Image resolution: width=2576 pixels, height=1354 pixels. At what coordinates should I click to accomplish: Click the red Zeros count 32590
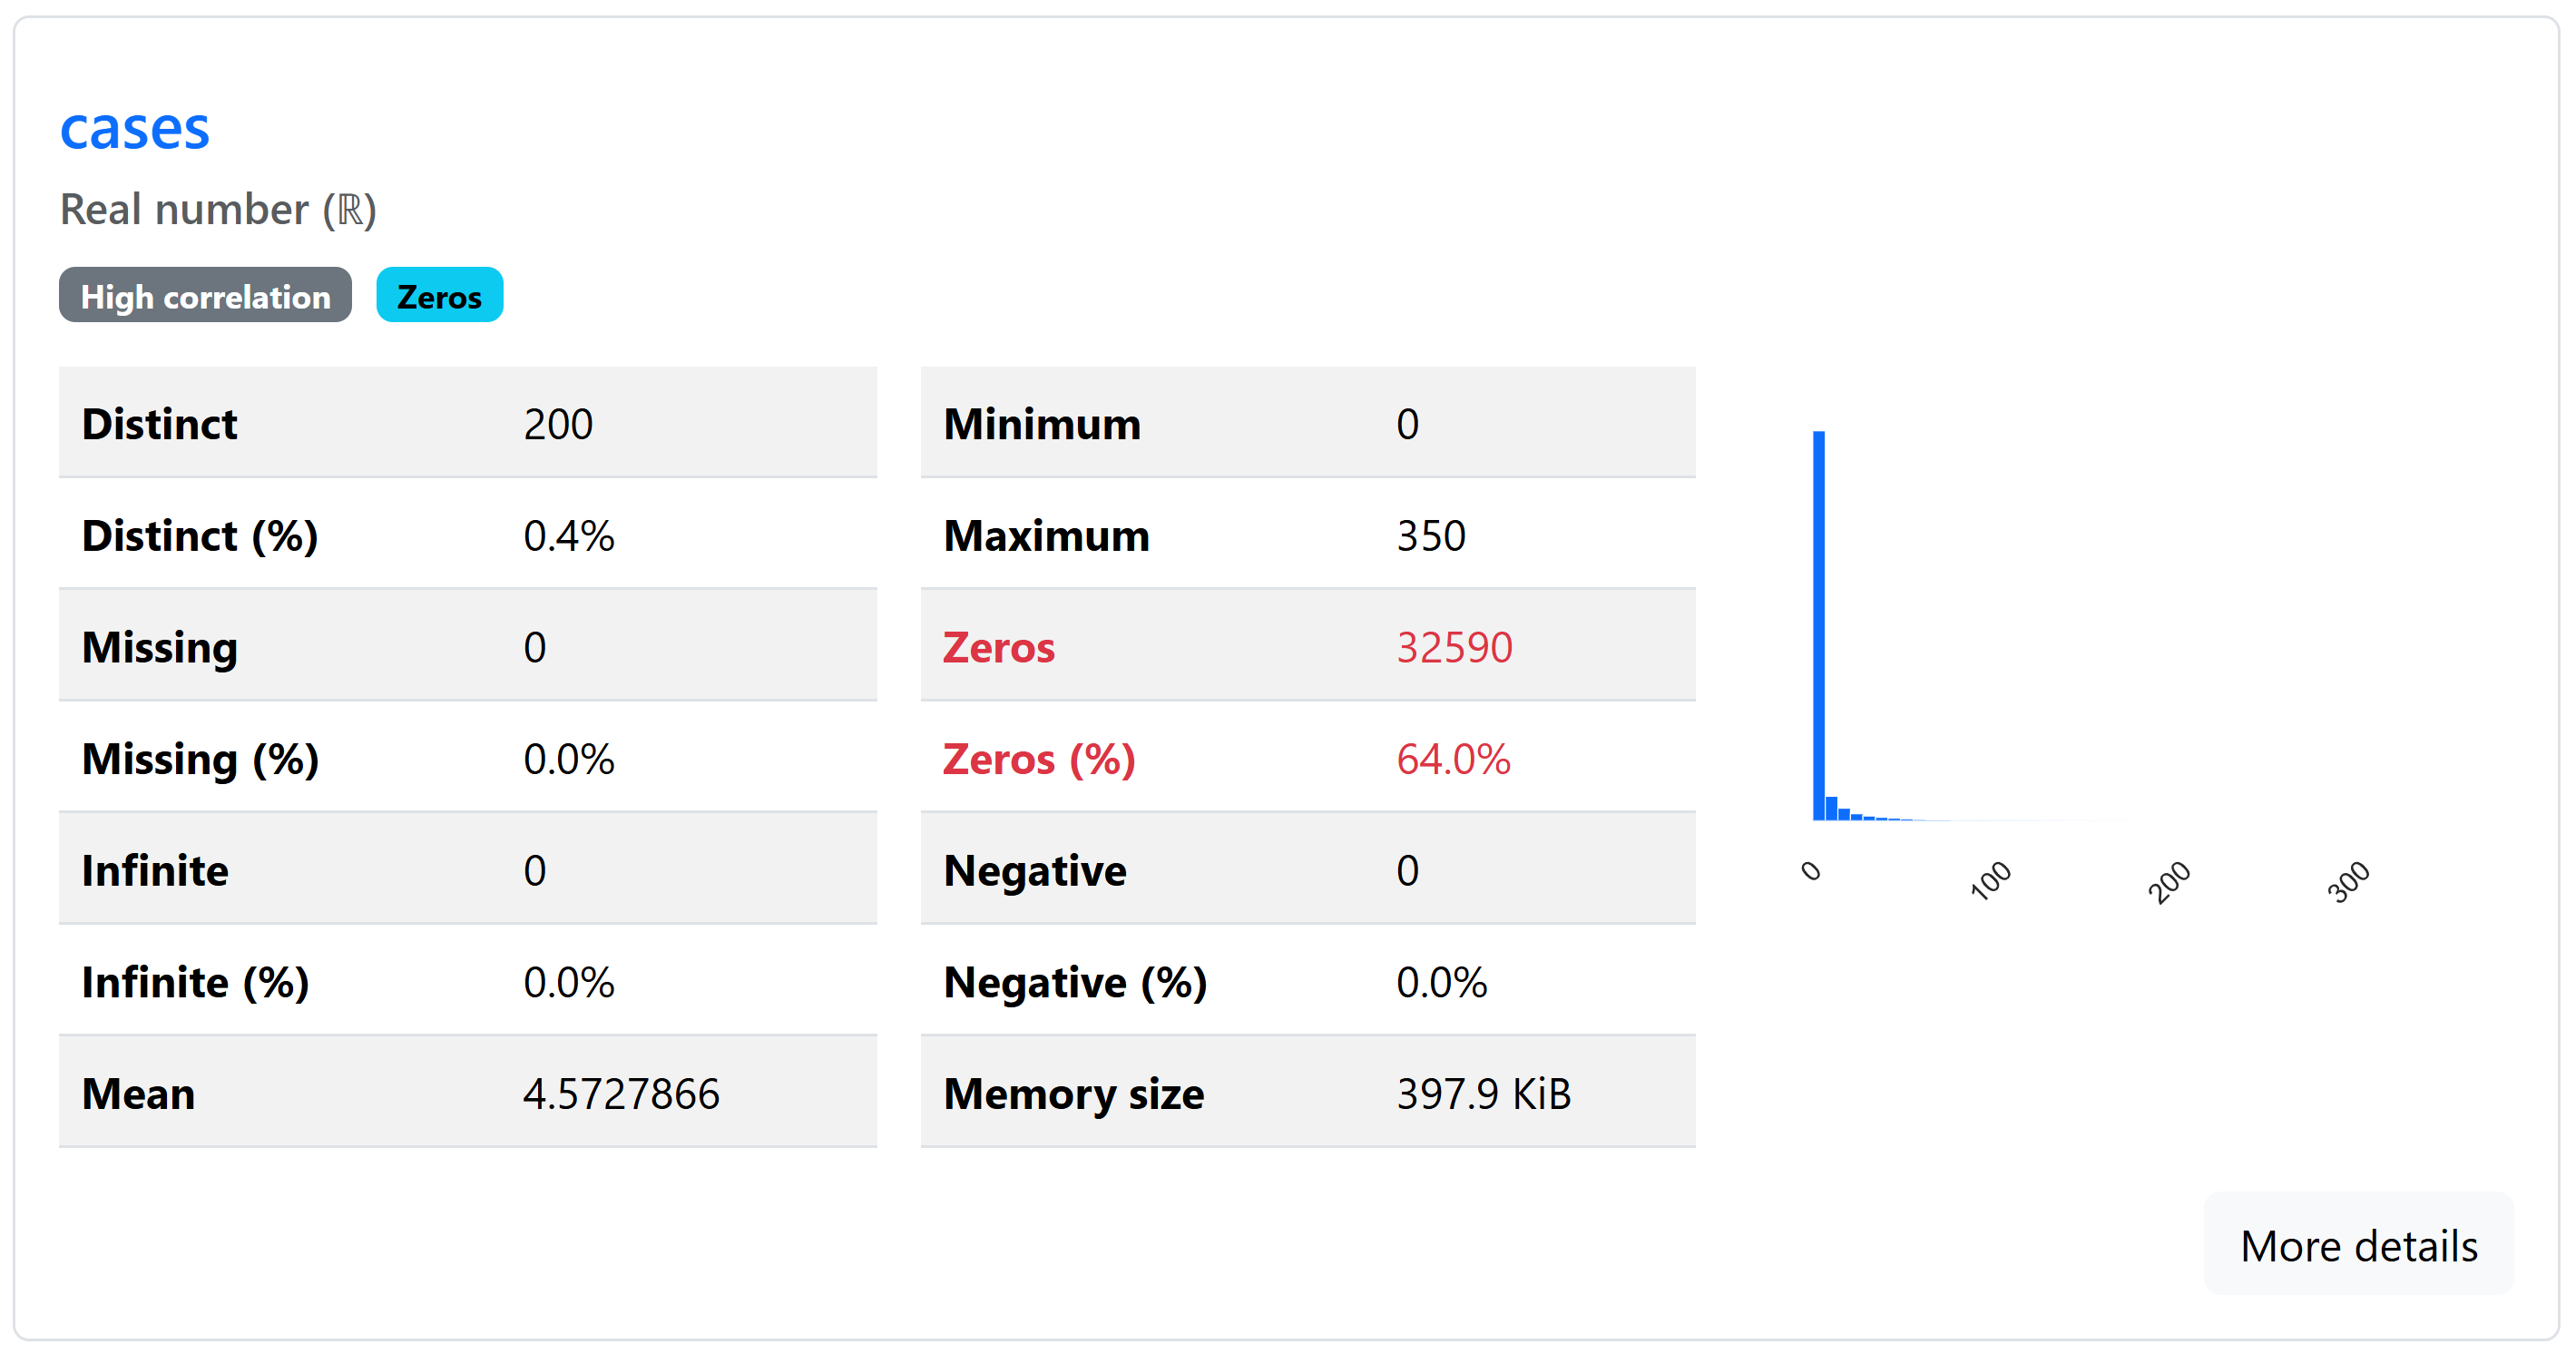[1454, 648]
